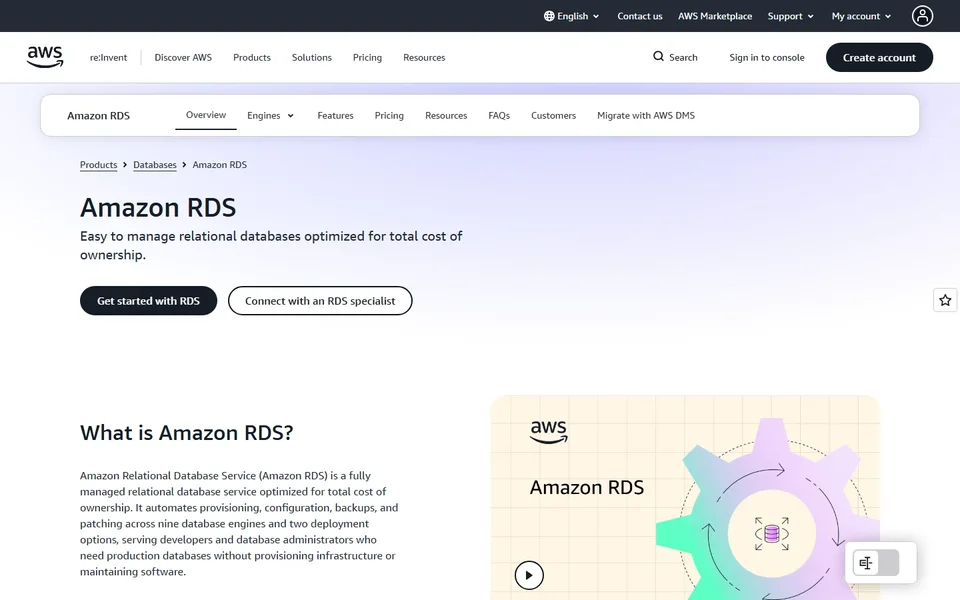Click the star bookmark icon
The height and width of the screenshot is (600, 960).
point(945,300)
